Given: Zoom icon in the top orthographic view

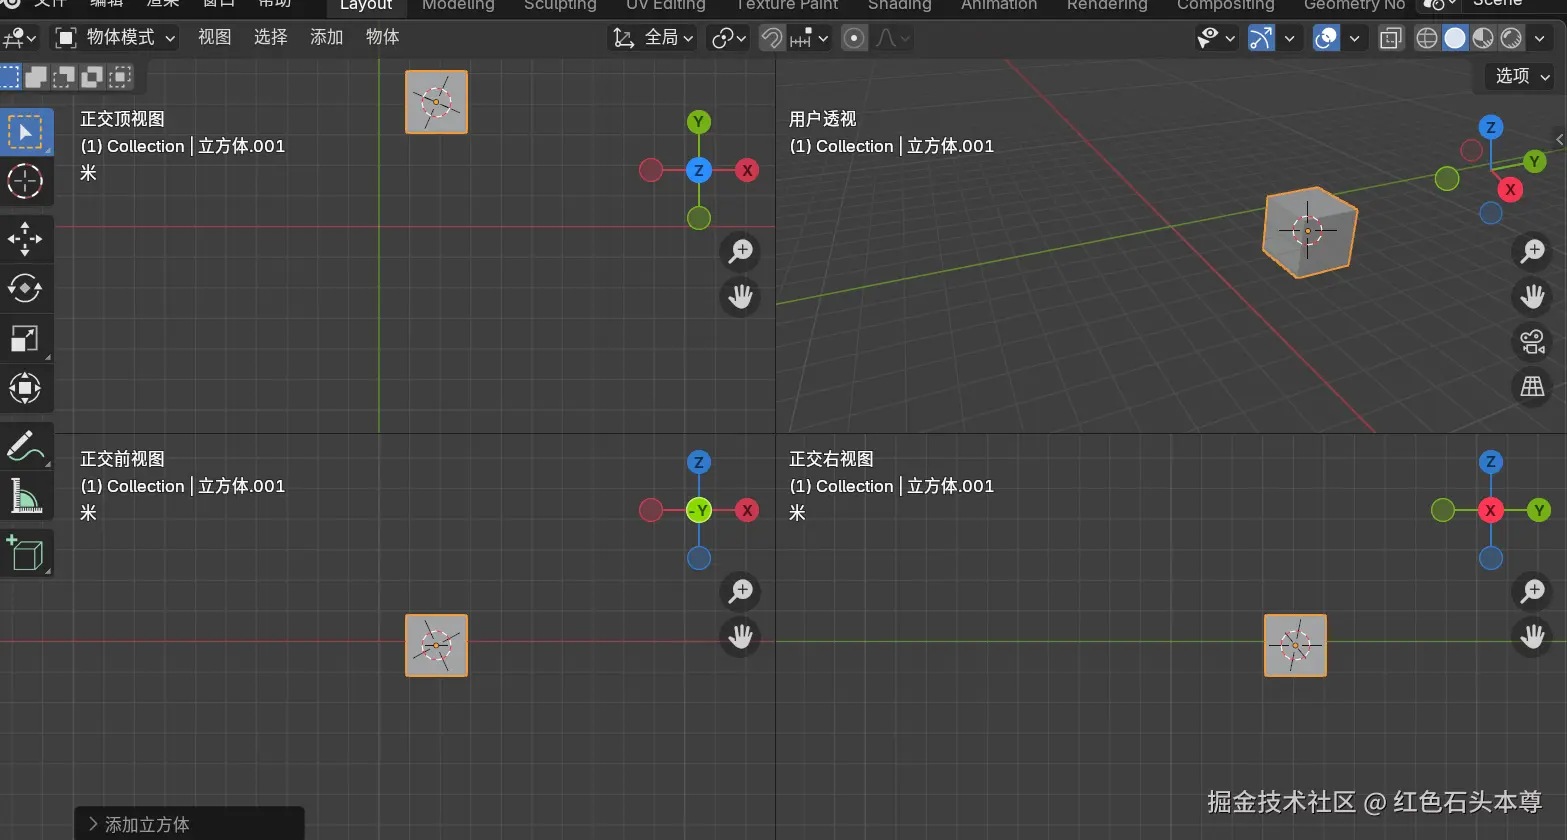Looking at the screenshot, I should click(741, 252).
